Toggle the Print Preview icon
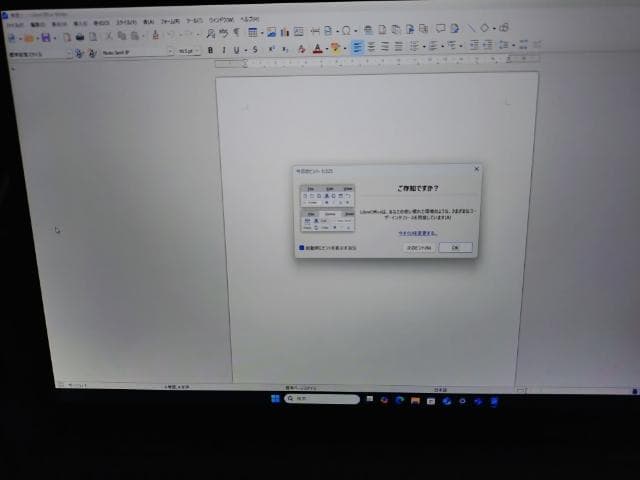Image resolution: width=640 pixels, height=480 pixels. pyautogui.click(x=93, y=37)
